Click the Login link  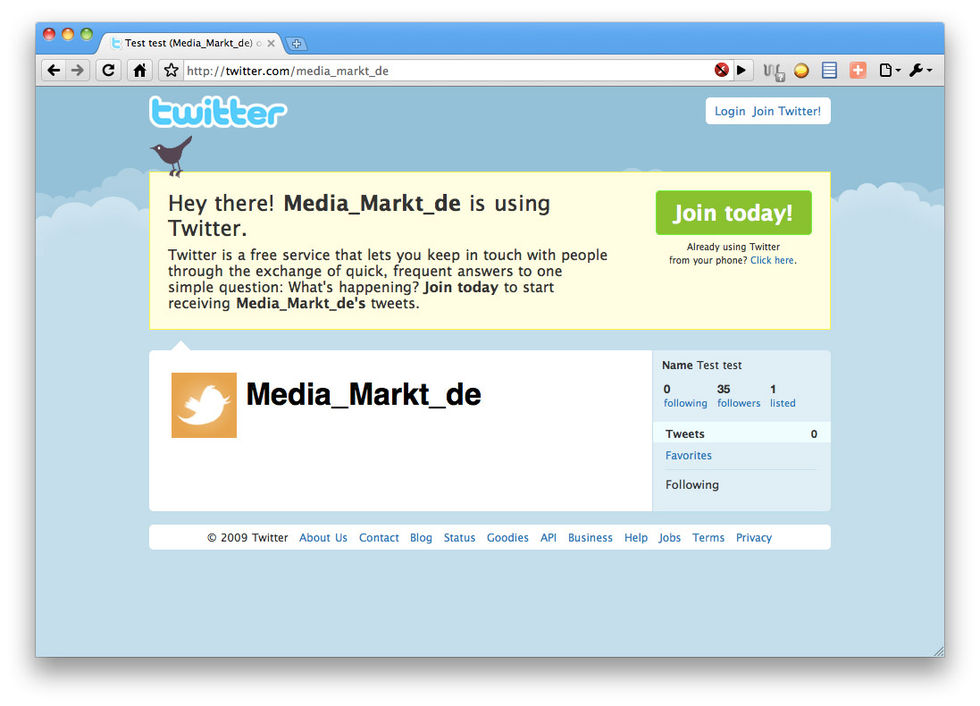(729, 111)
